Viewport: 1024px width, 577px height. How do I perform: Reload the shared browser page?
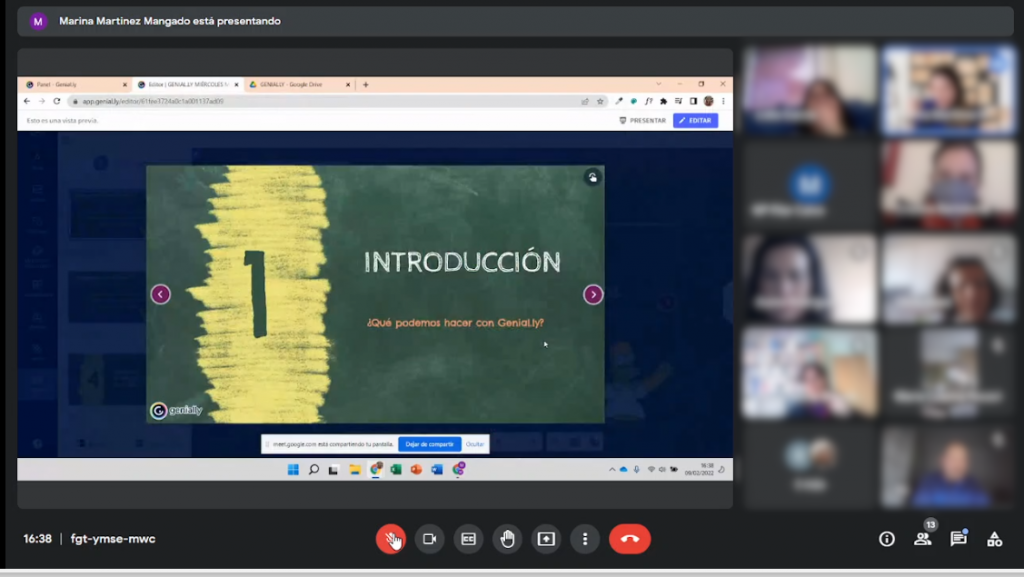(x=57, y=102)
